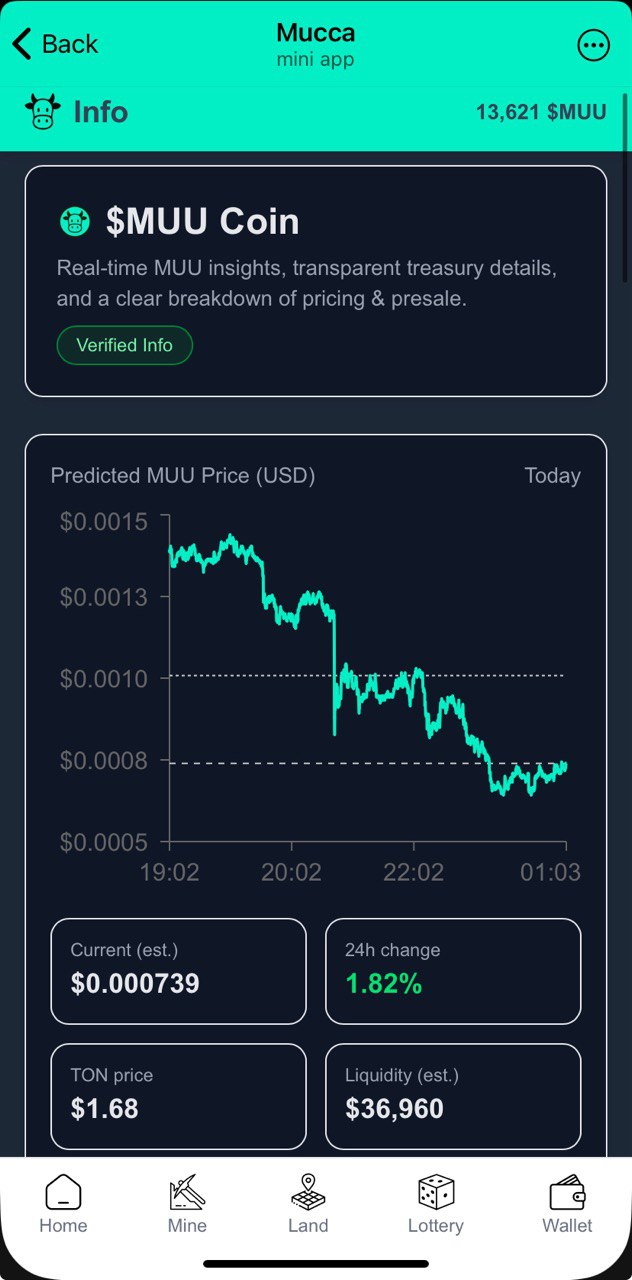Tap the Current (est.) price card
632x1280 pixels.
tap(178, 971)
